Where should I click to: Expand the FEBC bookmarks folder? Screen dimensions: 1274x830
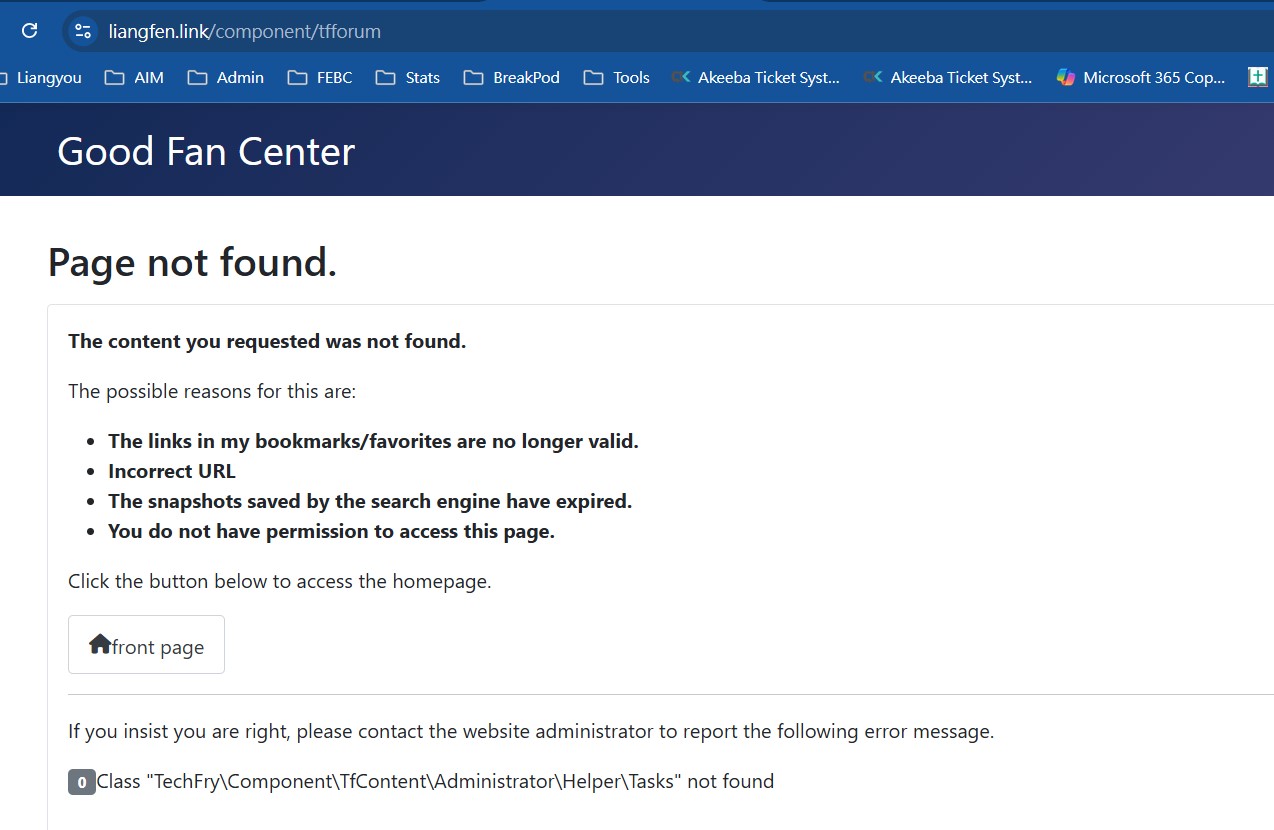(320, 77)
